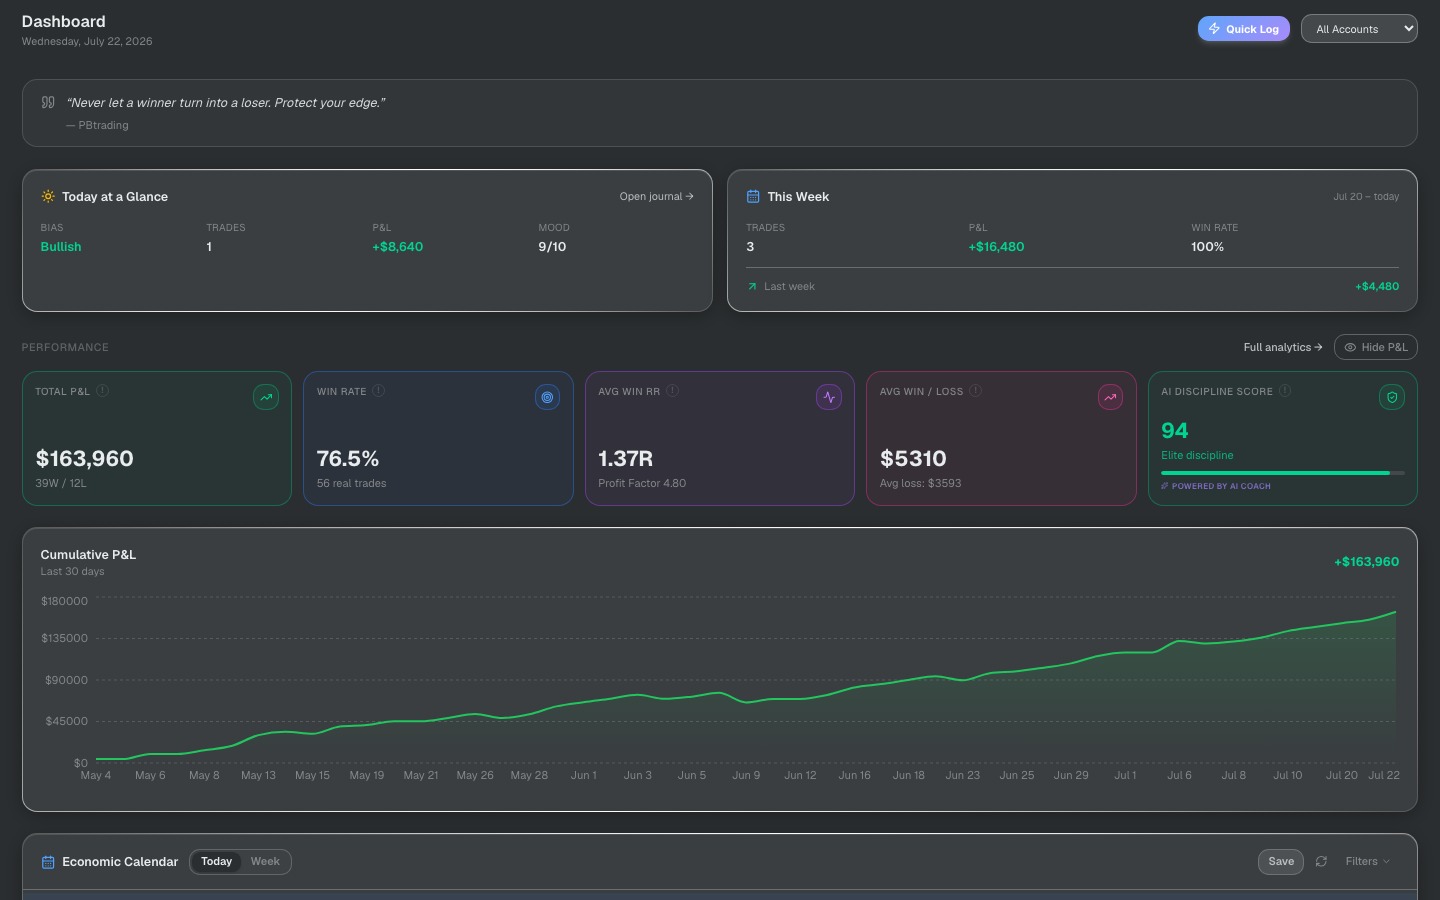Image resolution: width=1440 pixels, height=900 pixels.
Task: Switch Economic Calendar to Week view
Action: 265,862
